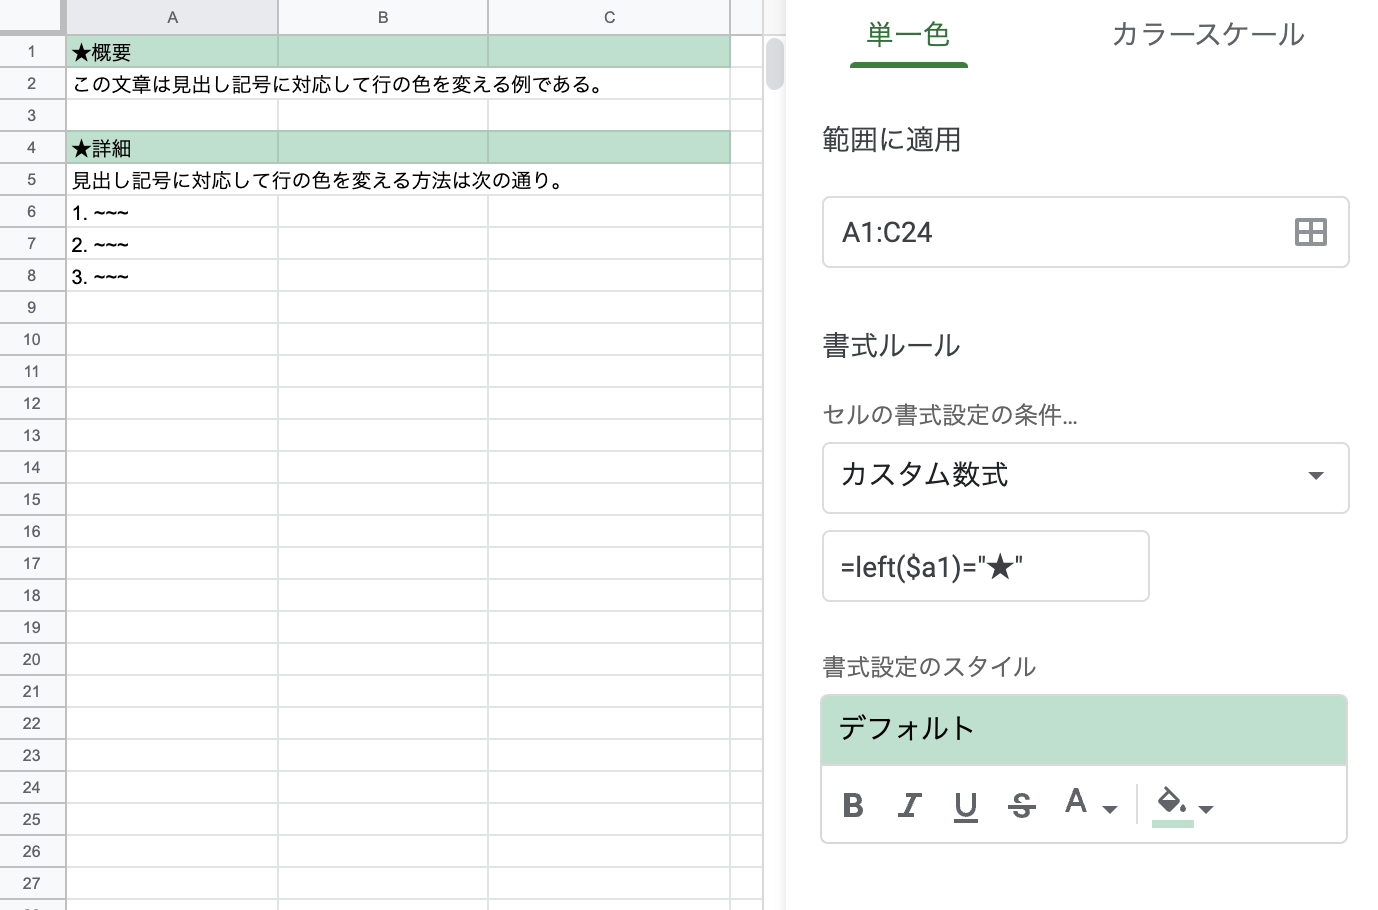
Task: Toggle underline in the formatting style toolbar
Action: [965, 805]
